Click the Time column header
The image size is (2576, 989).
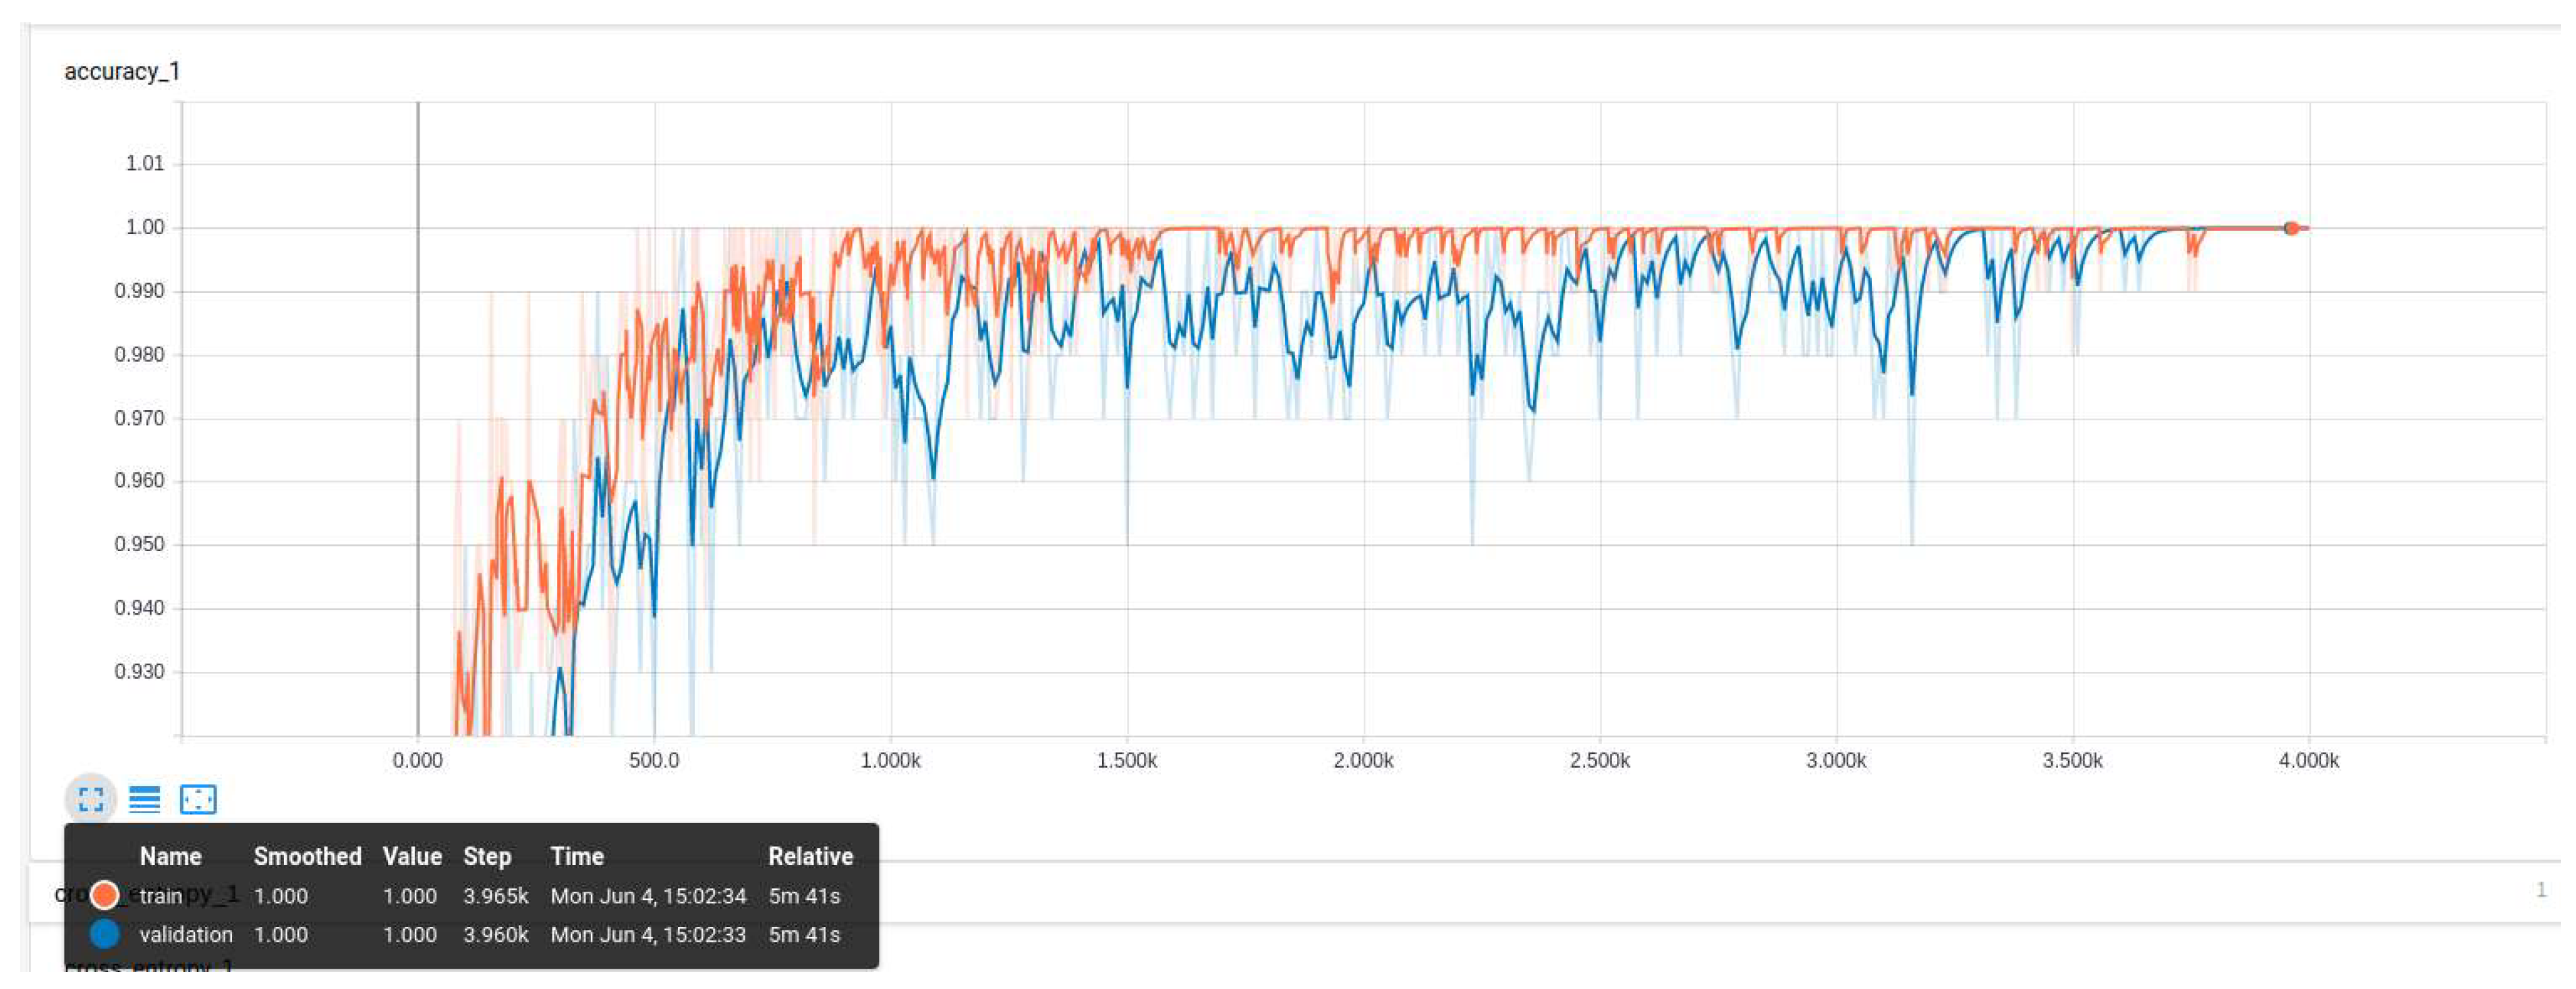577,857
